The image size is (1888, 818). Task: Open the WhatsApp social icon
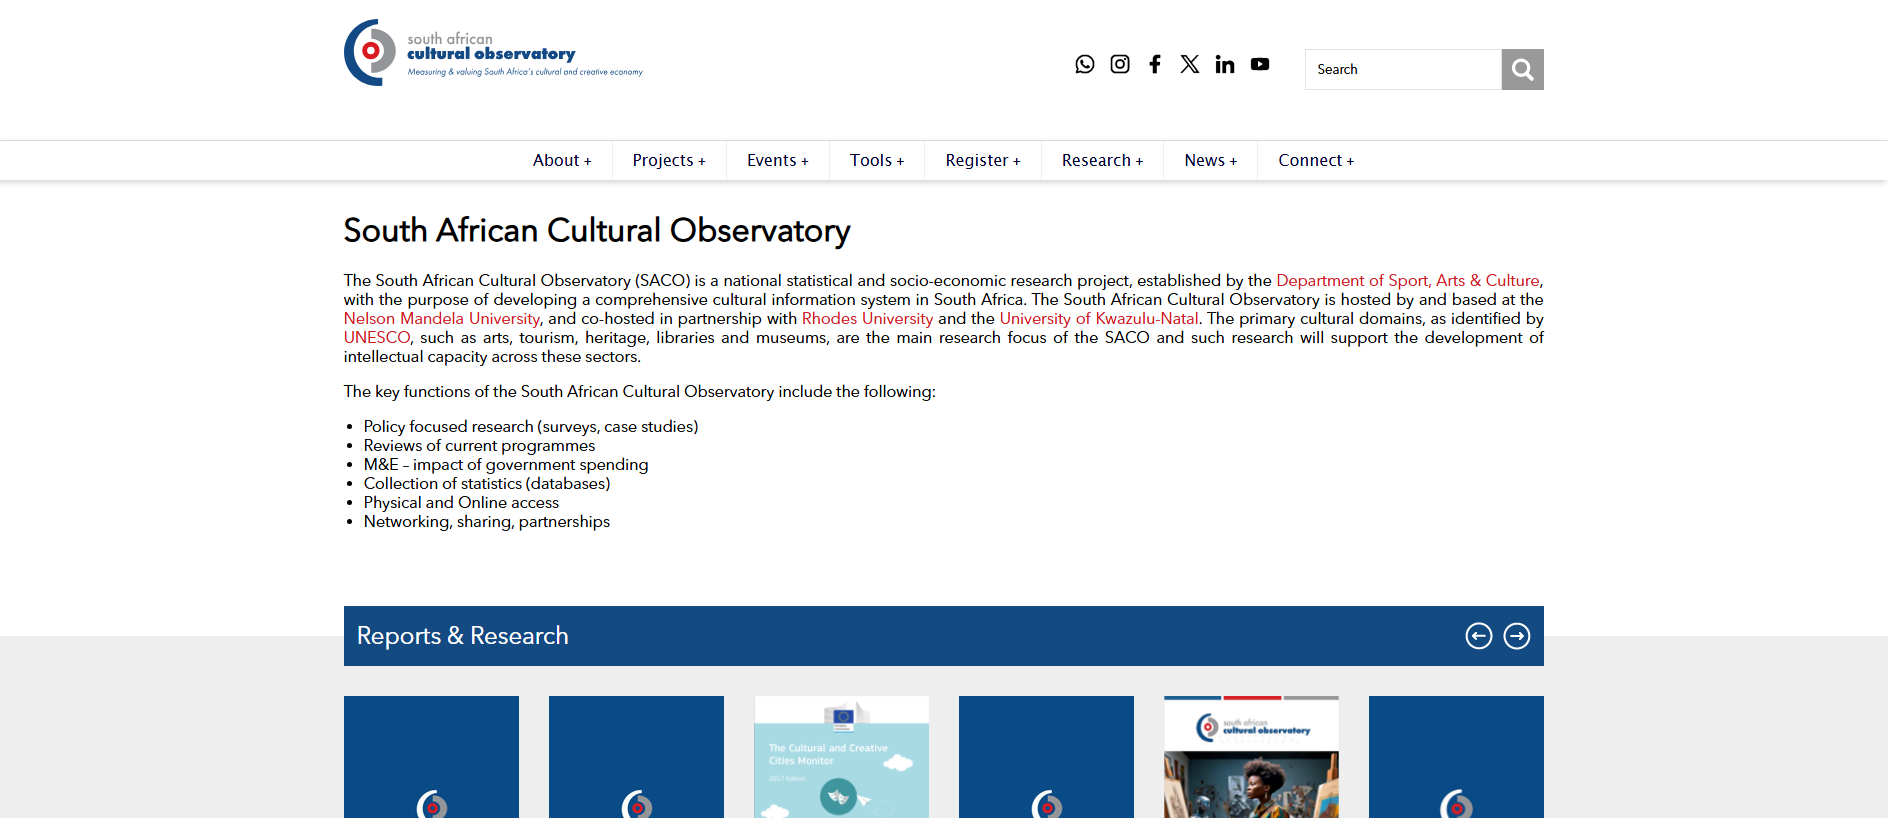click(1085, 64)
